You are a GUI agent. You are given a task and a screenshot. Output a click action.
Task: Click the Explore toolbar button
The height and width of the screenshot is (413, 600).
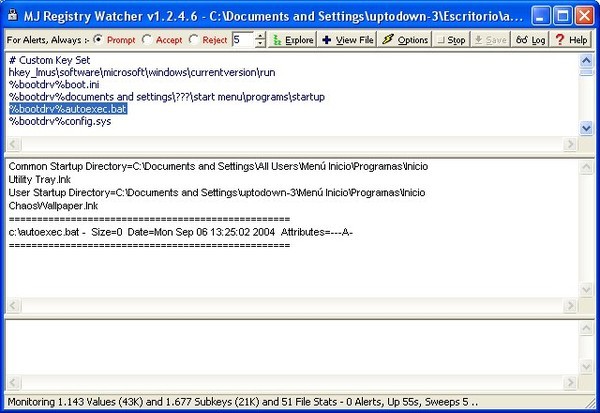[x=292, y=40]
